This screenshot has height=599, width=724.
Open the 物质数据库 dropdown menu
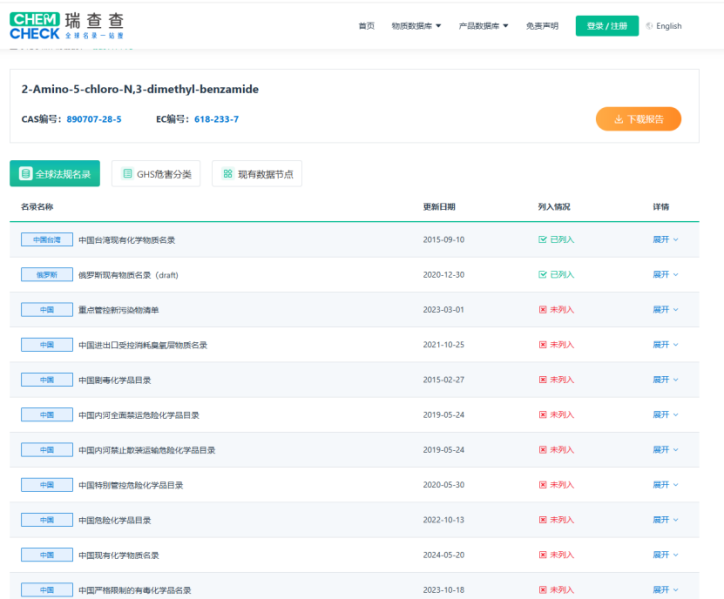click(x=416, y=26)
